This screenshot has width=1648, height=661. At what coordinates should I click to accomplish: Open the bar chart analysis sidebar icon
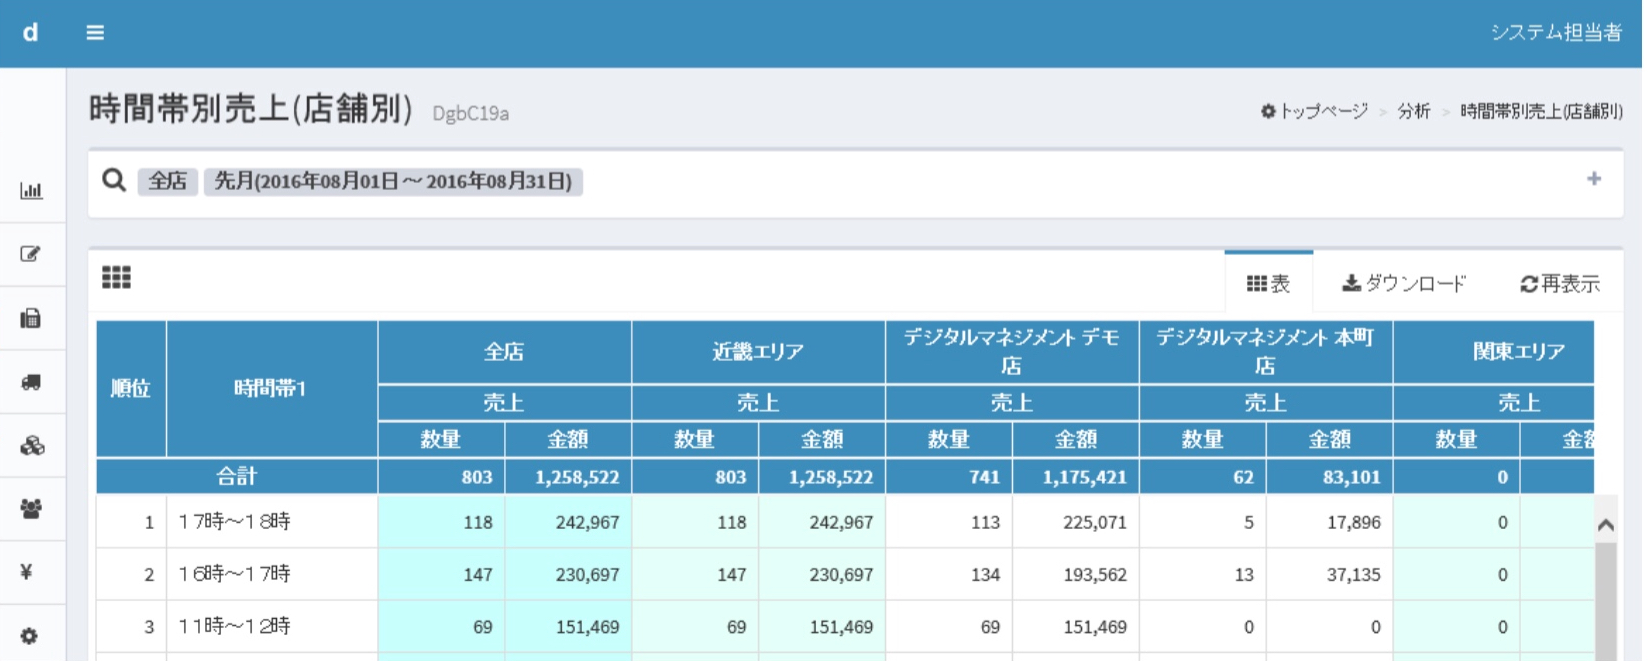31,190
